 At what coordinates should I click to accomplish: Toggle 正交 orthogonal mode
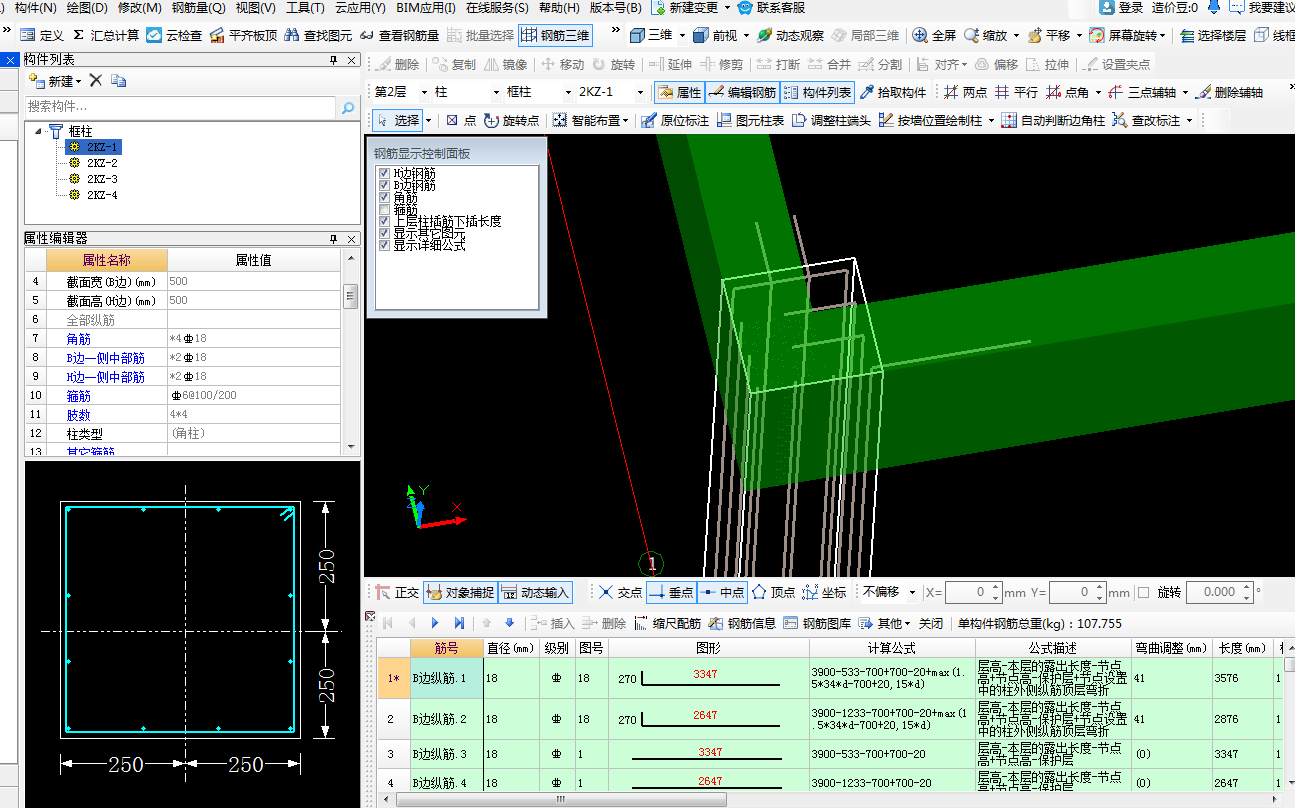click(x=397, y=592)
